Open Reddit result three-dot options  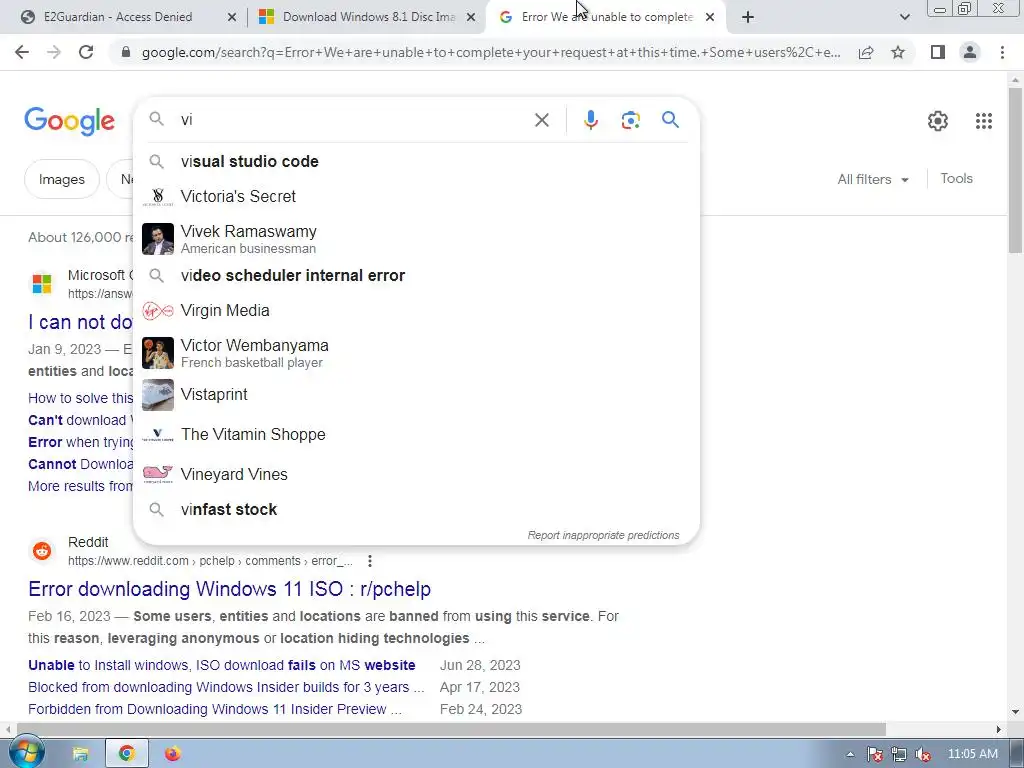pos(370,561)
